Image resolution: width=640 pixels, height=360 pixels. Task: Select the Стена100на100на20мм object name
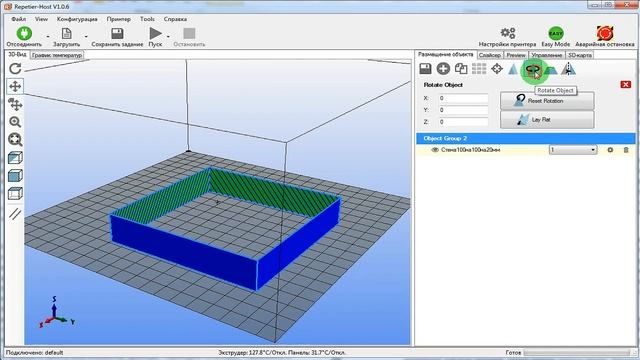[471, 150]
